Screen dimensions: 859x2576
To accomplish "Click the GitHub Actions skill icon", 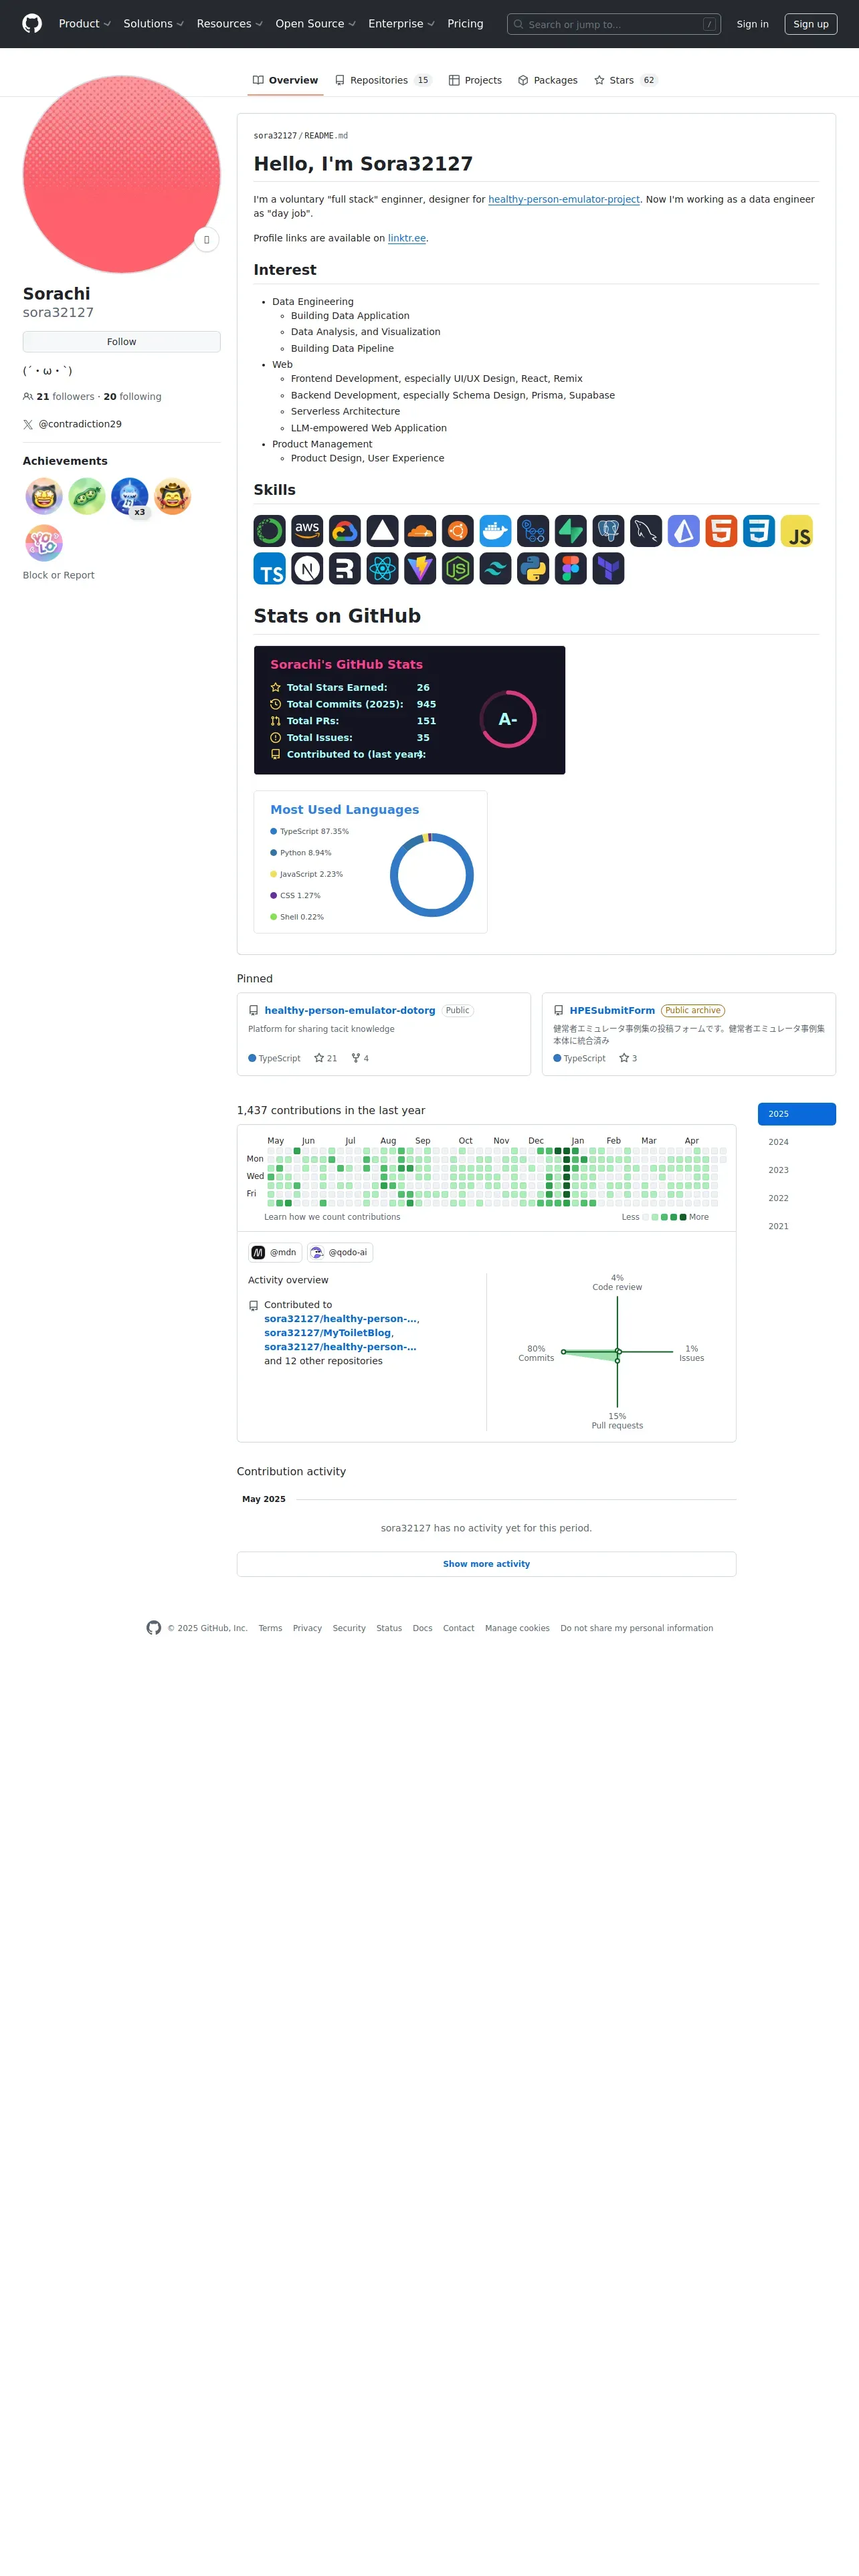I will [x=533, y=531].
